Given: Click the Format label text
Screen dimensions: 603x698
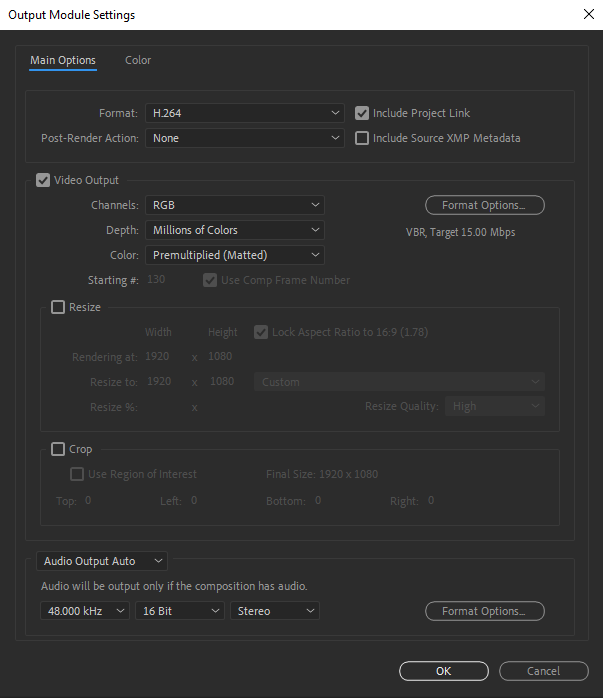Looking at the screenshot, I should click(x=118, y=113).
